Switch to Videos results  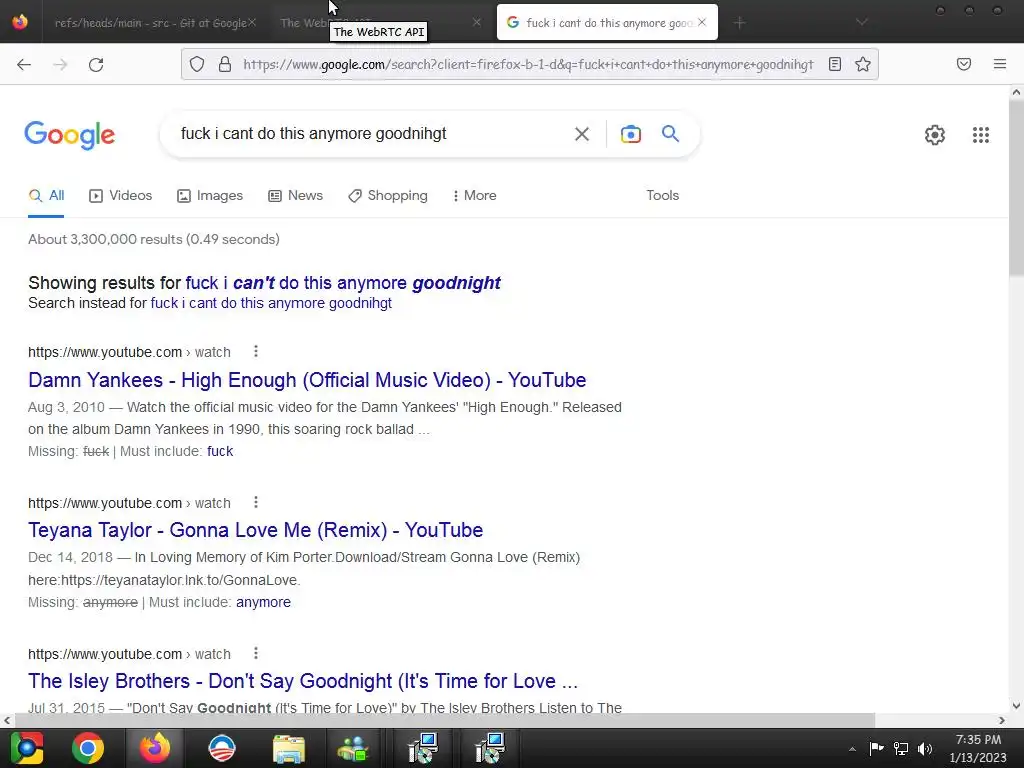click(x=121, y=195)
